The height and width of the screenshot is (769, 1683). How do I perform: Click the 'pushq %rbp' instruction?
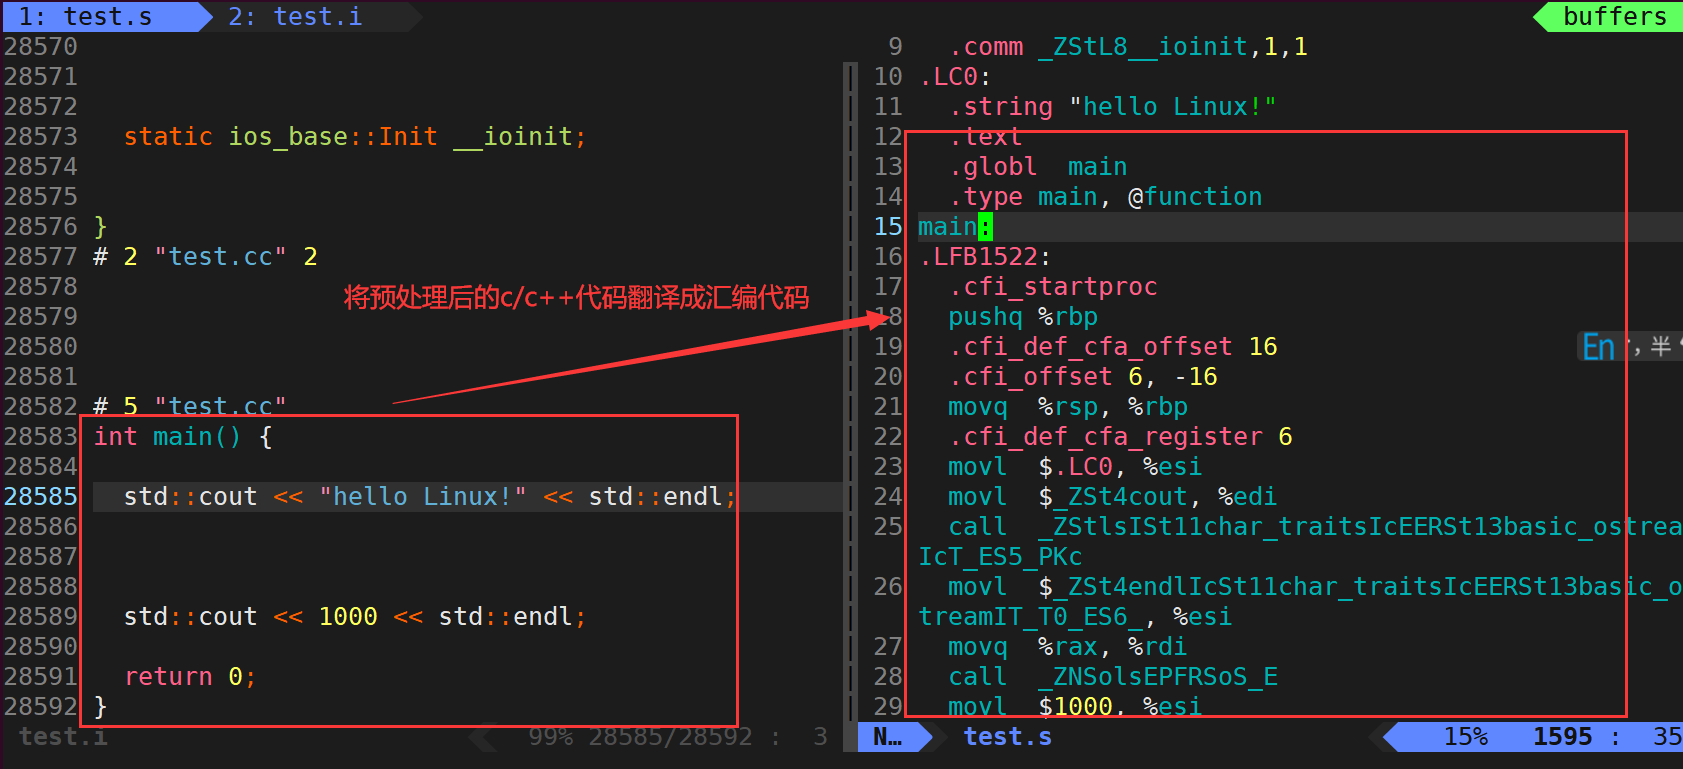coord(1023,317)
